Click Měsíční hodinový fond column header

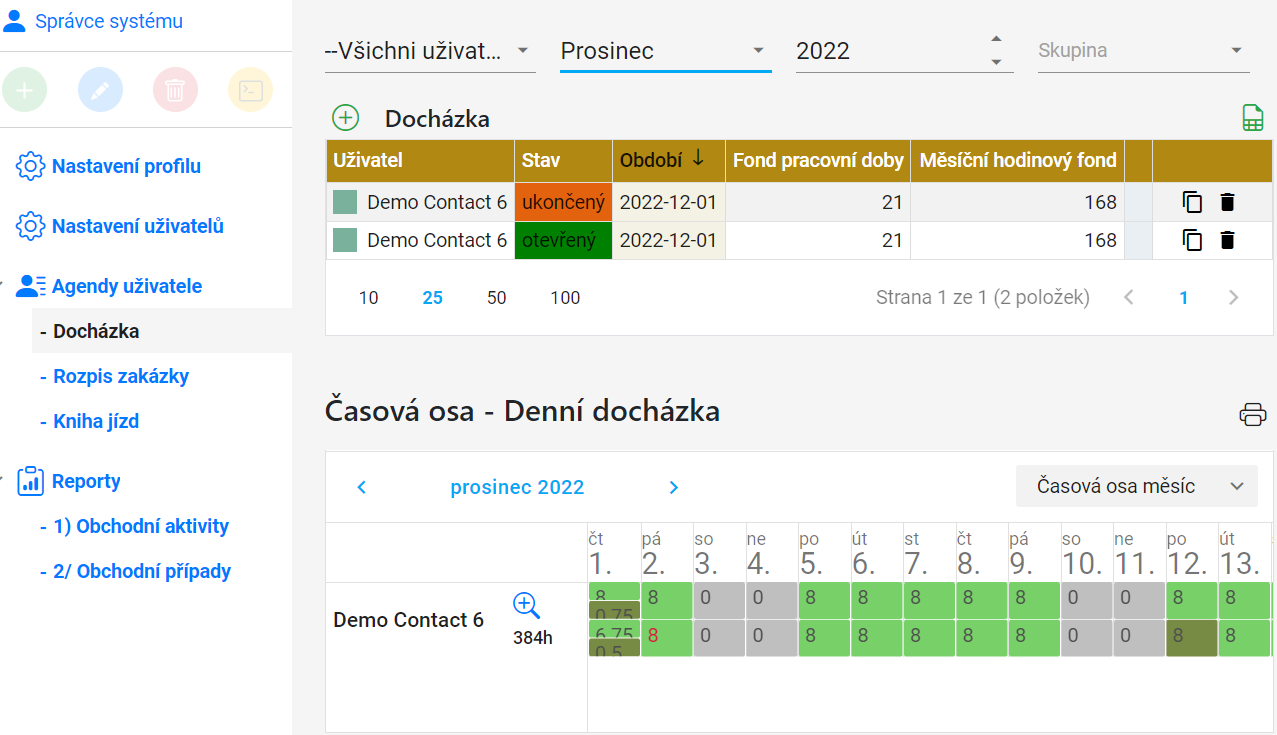click(x=1018, y=160)
